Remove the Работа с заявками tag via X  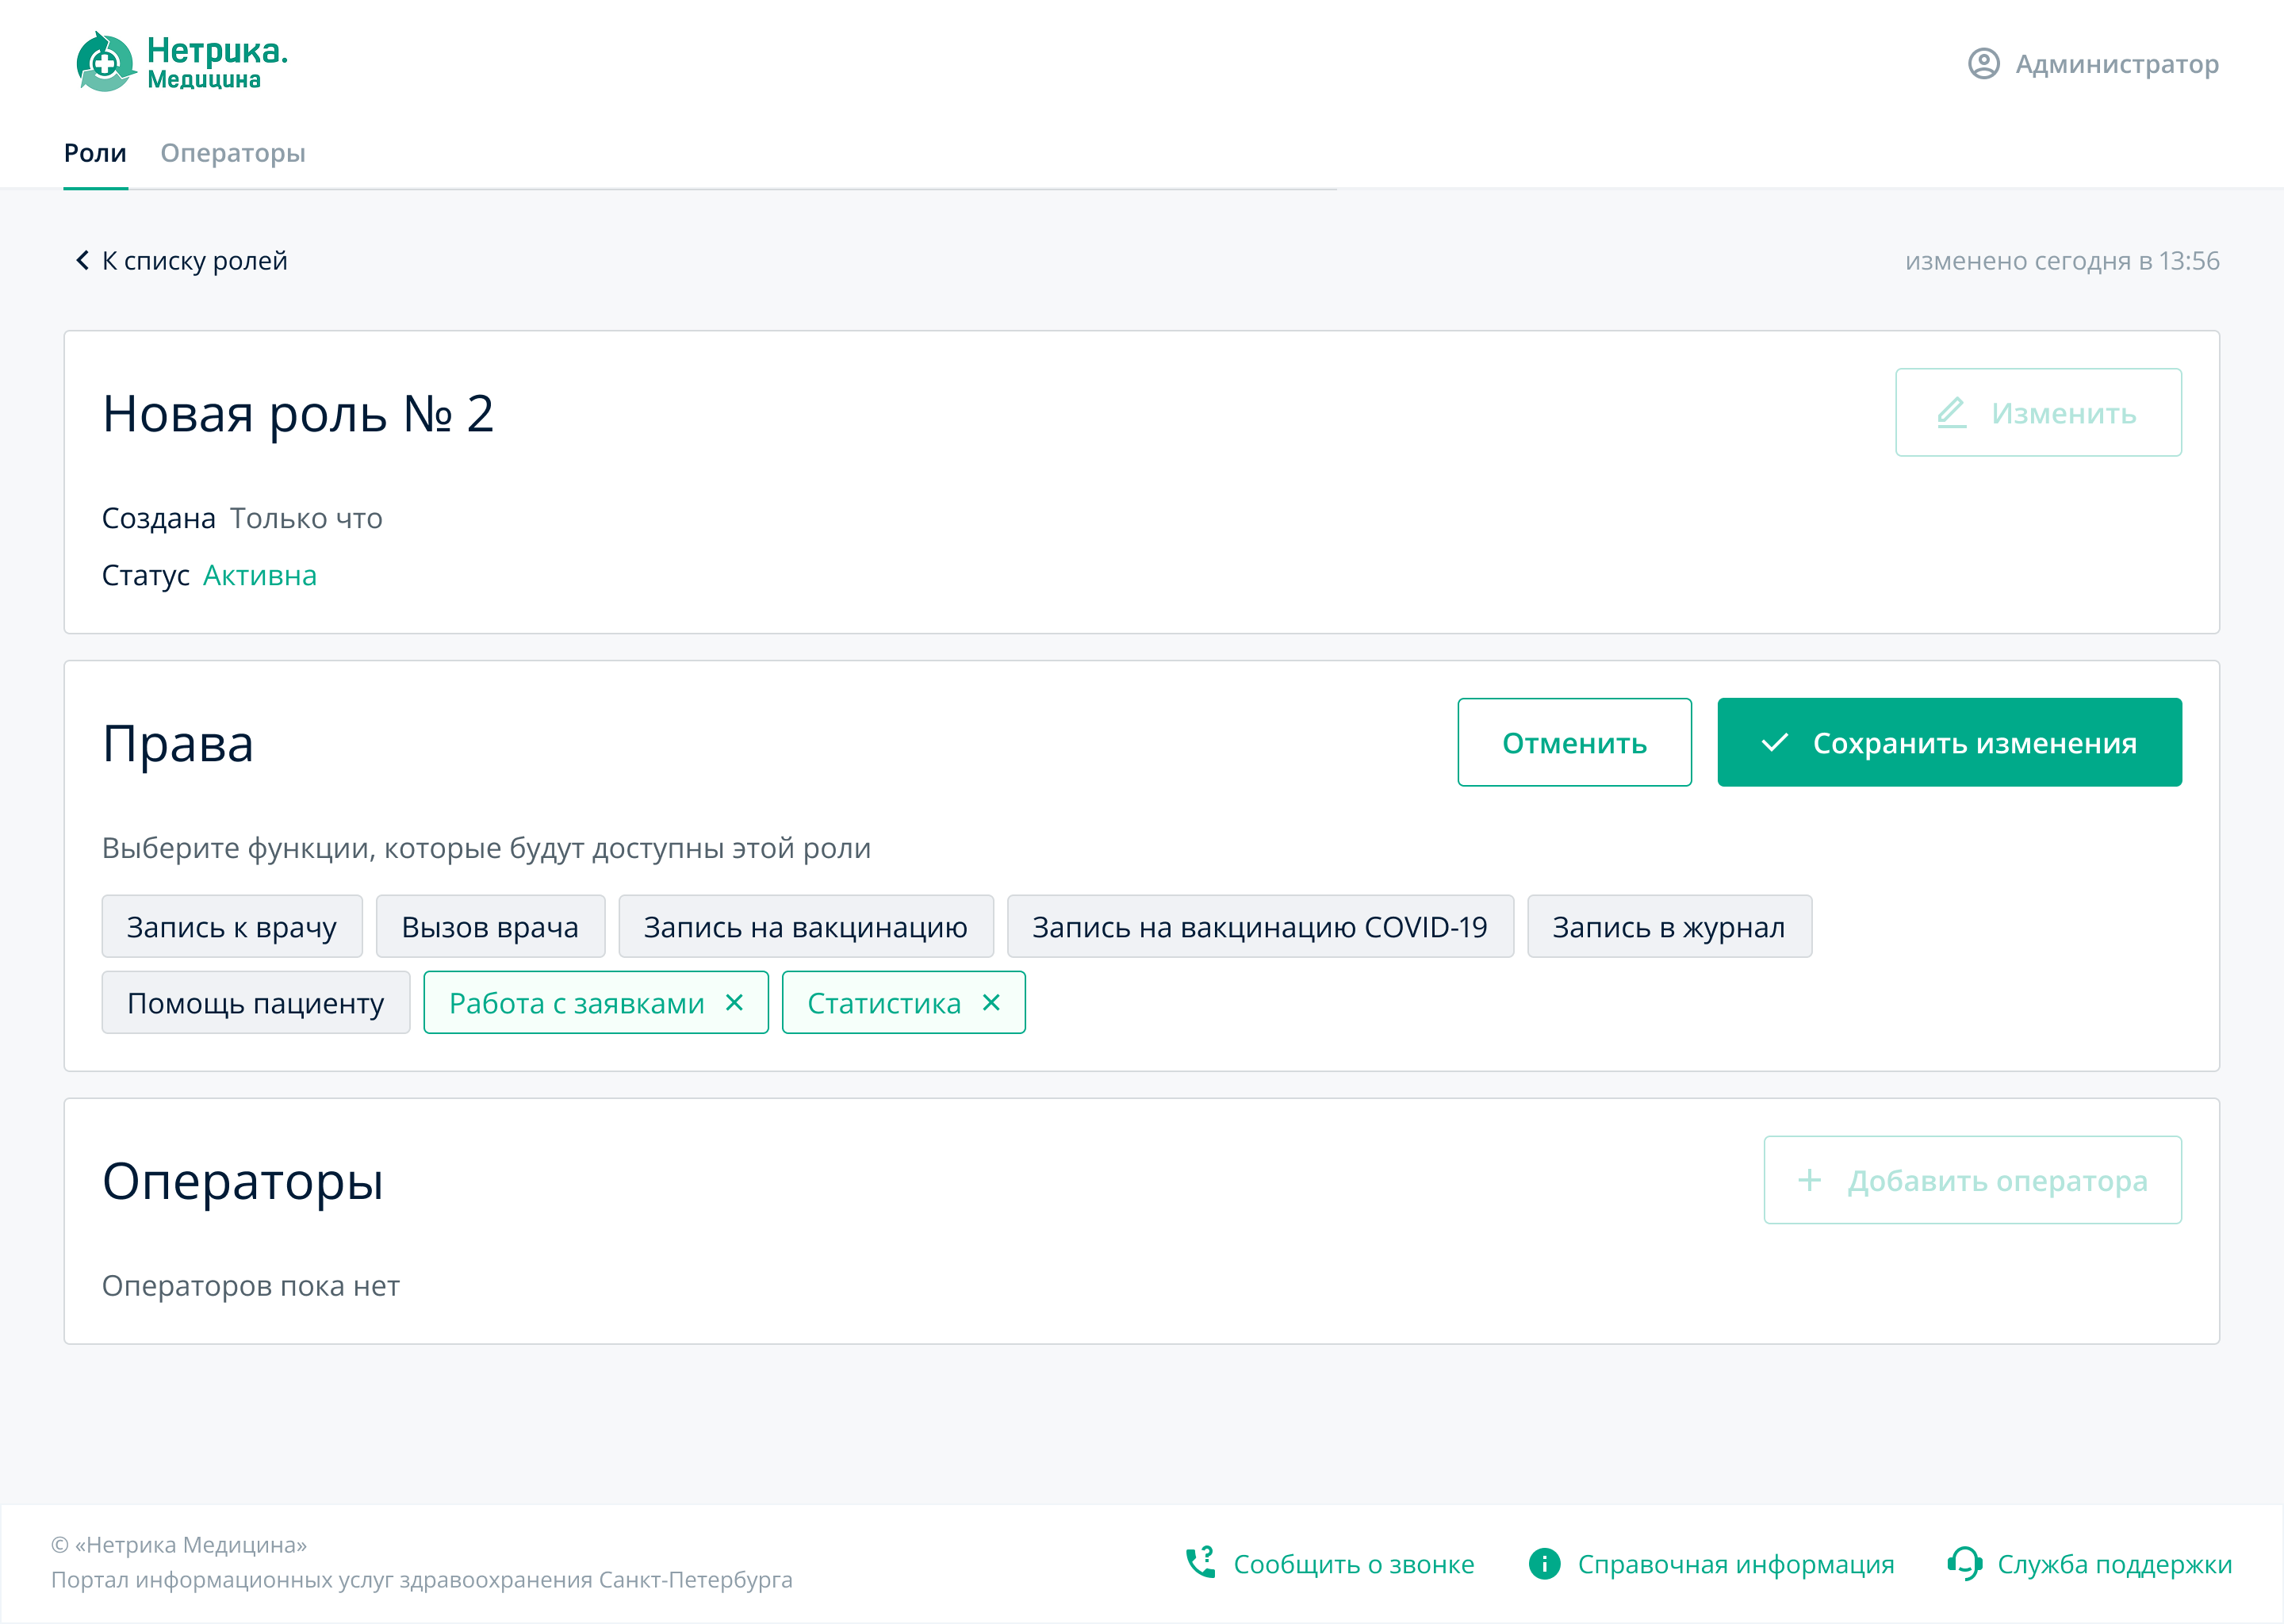[734, 1002]
